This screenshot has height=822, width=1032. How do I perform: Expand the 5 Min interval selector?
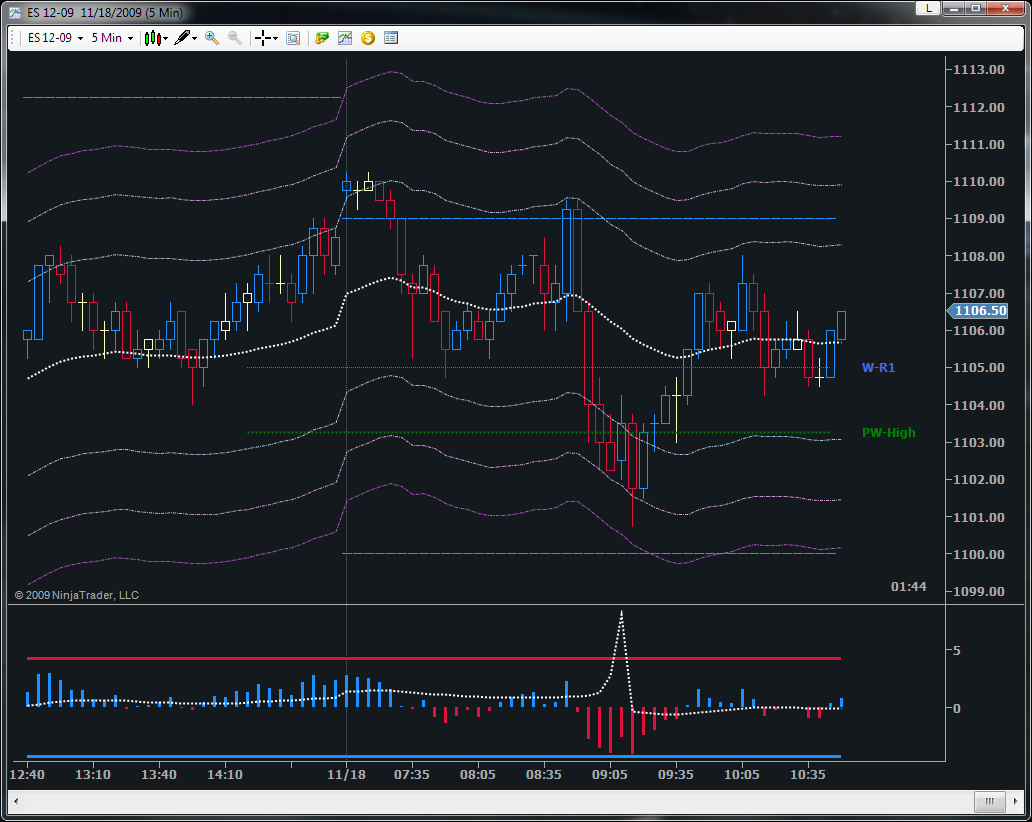(112, 38)
